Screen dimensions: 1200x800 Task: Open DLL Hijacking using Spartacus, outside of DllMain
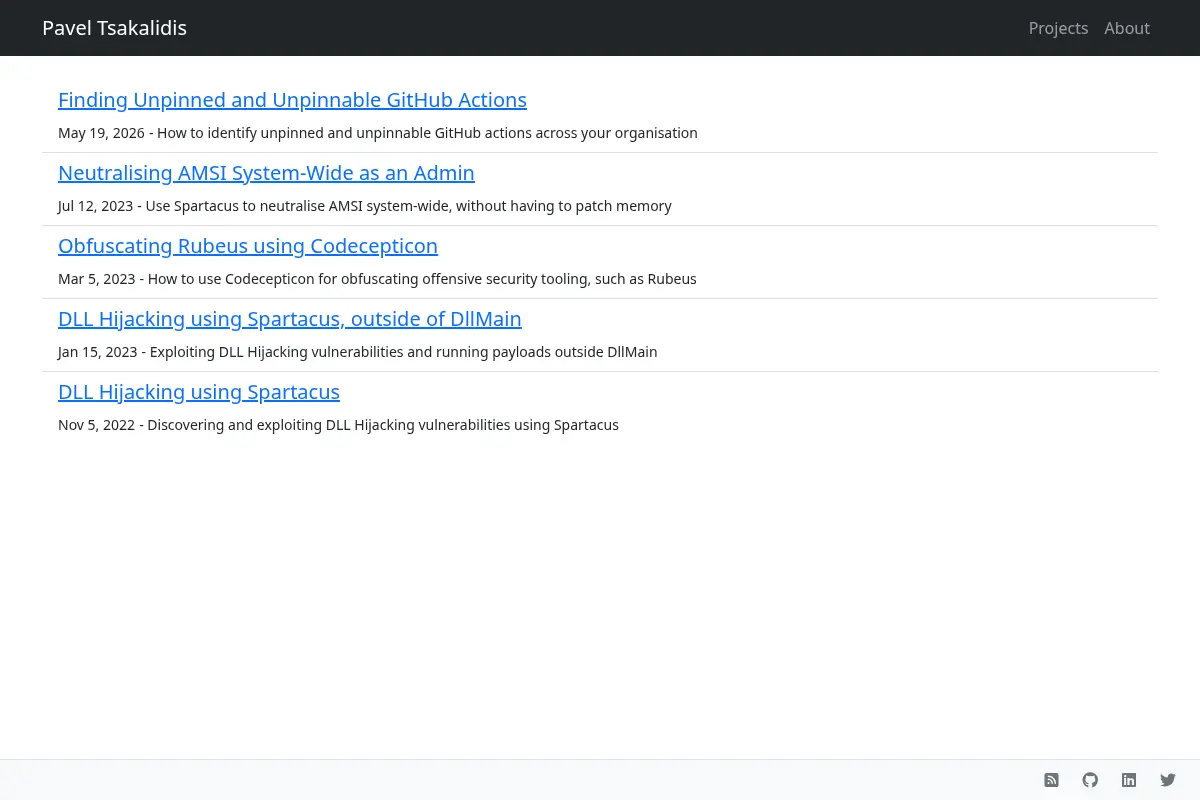[x=290, y=319]
